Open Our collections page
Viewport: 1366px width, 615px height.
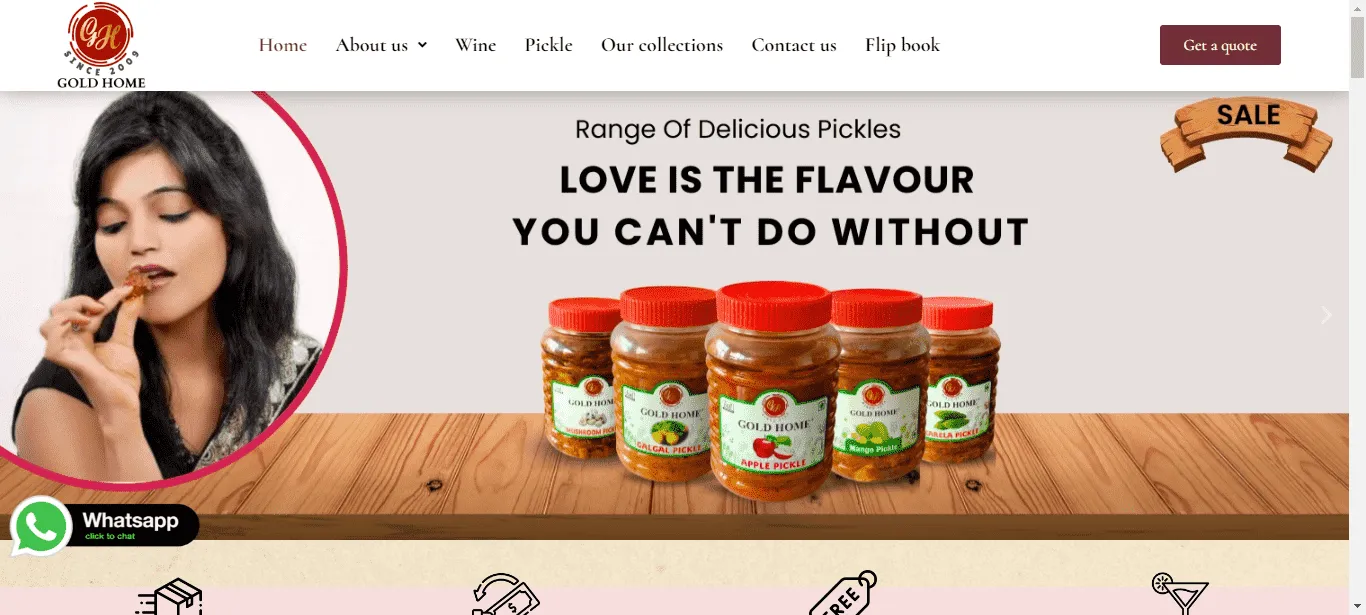click(662, 45)
